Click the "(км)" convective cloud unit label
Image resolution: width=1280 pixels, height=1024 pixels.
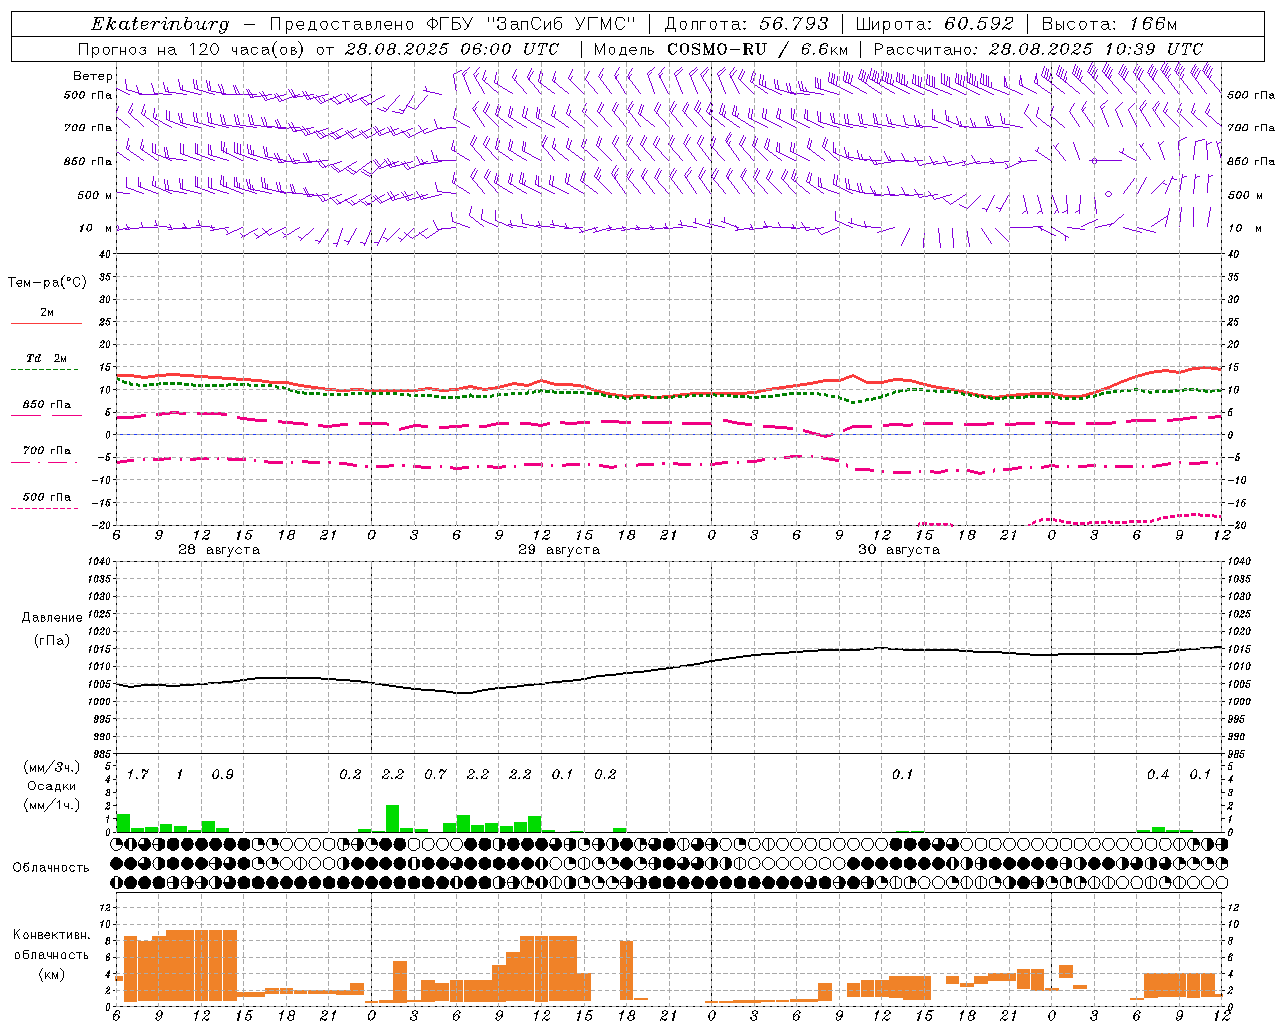[52, 974]
